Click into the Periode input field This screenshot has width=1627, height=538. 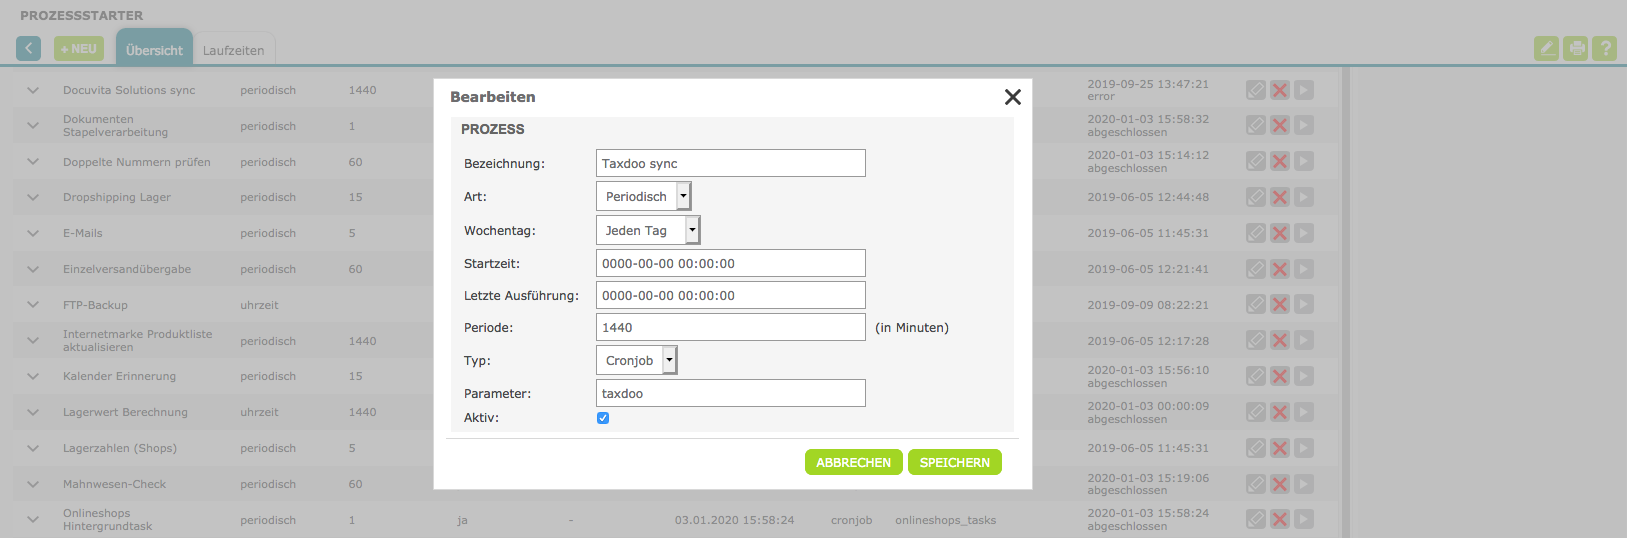click(x=730, y=327)
